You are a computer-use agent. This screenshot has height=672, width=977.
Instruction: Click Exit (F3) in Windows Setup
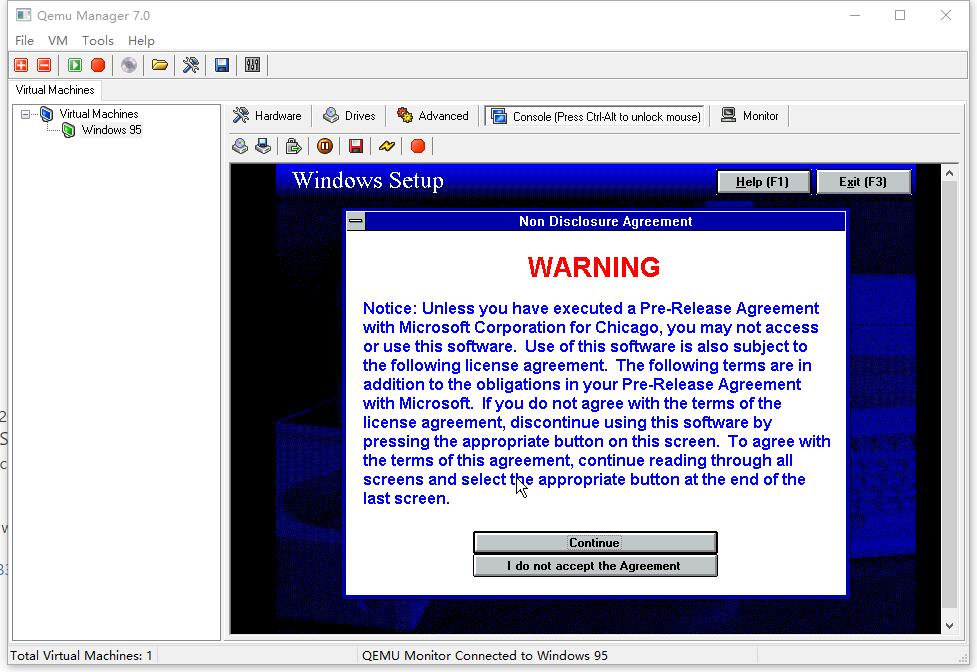pos(864,182)
